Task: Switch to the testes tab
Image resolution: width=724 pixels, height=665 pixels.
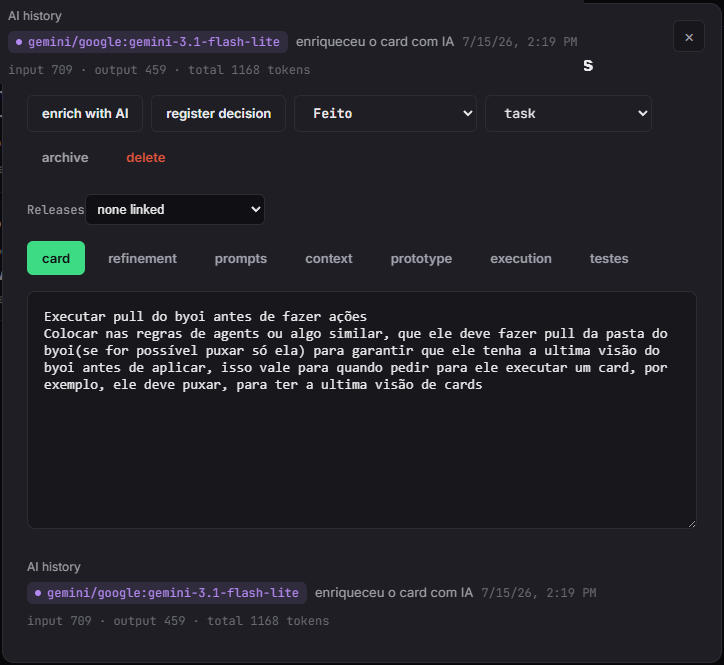Action: click(x=609, y=258)
